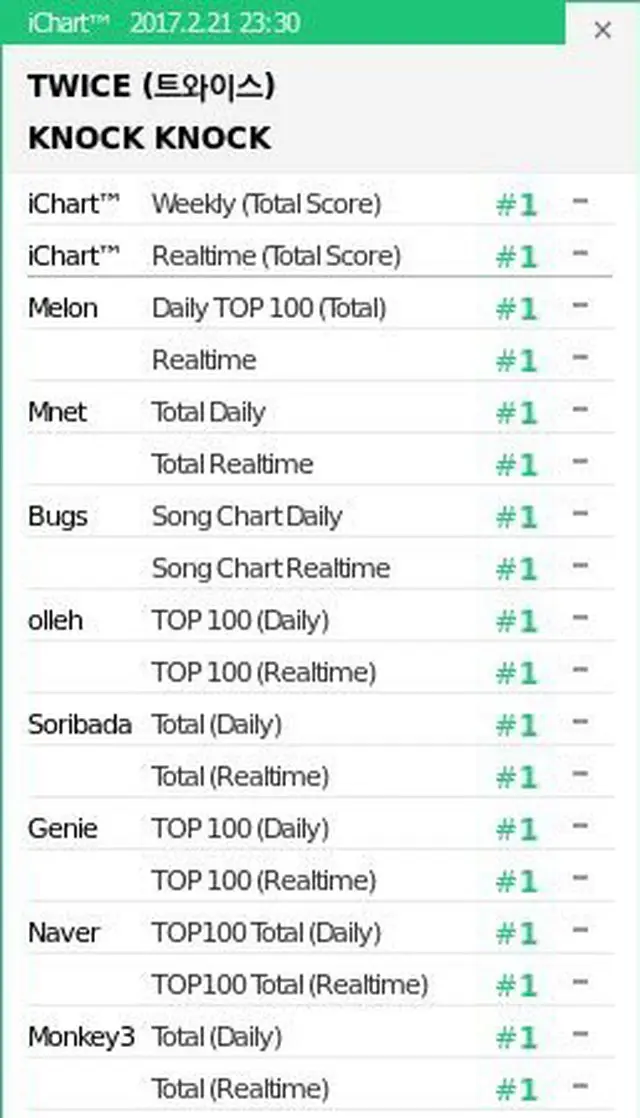
Task: Open Monkey3 Total Realtime row
Action: pos(320,1089)
